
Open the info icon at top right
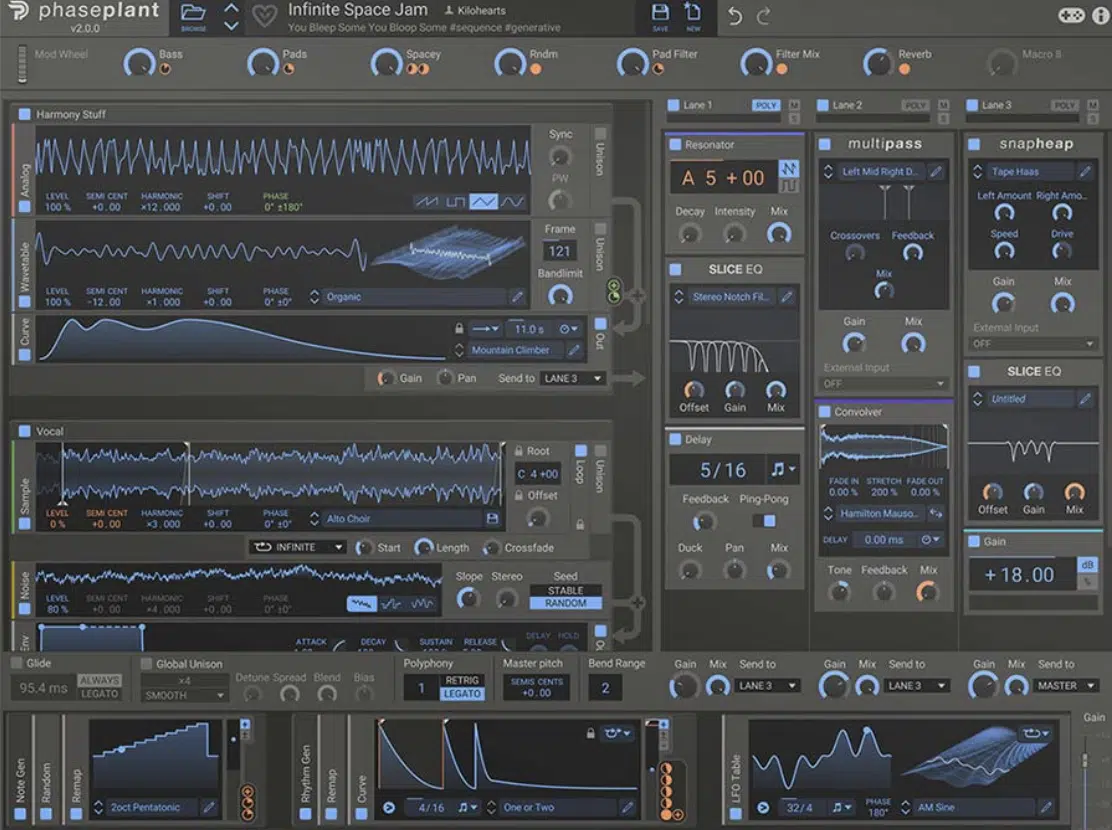pos(1097,16)
